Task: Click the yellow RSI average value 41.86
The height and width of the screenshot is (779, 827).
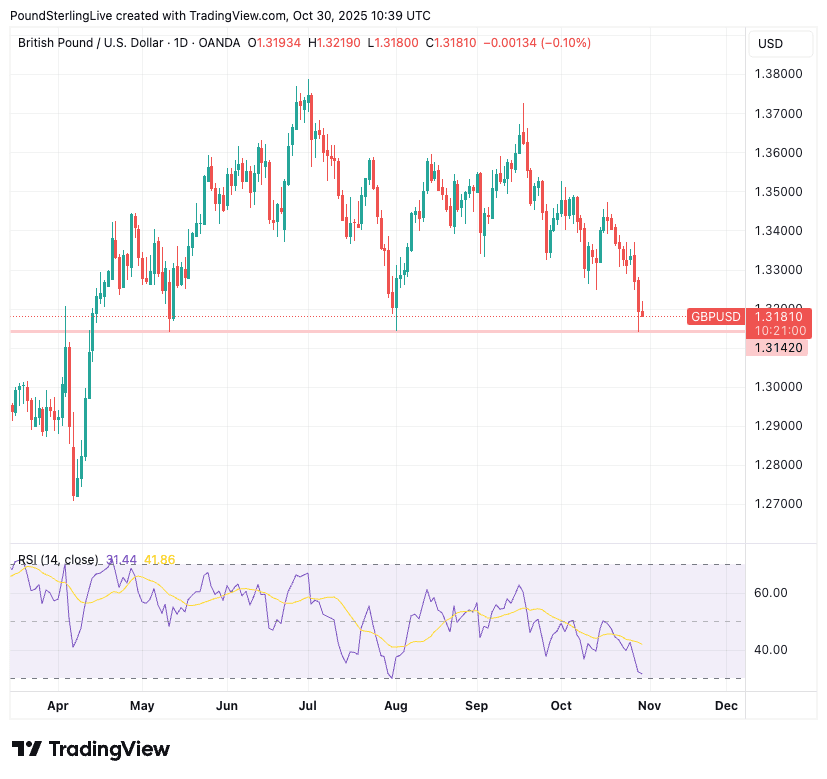Action: coord(160,559)
